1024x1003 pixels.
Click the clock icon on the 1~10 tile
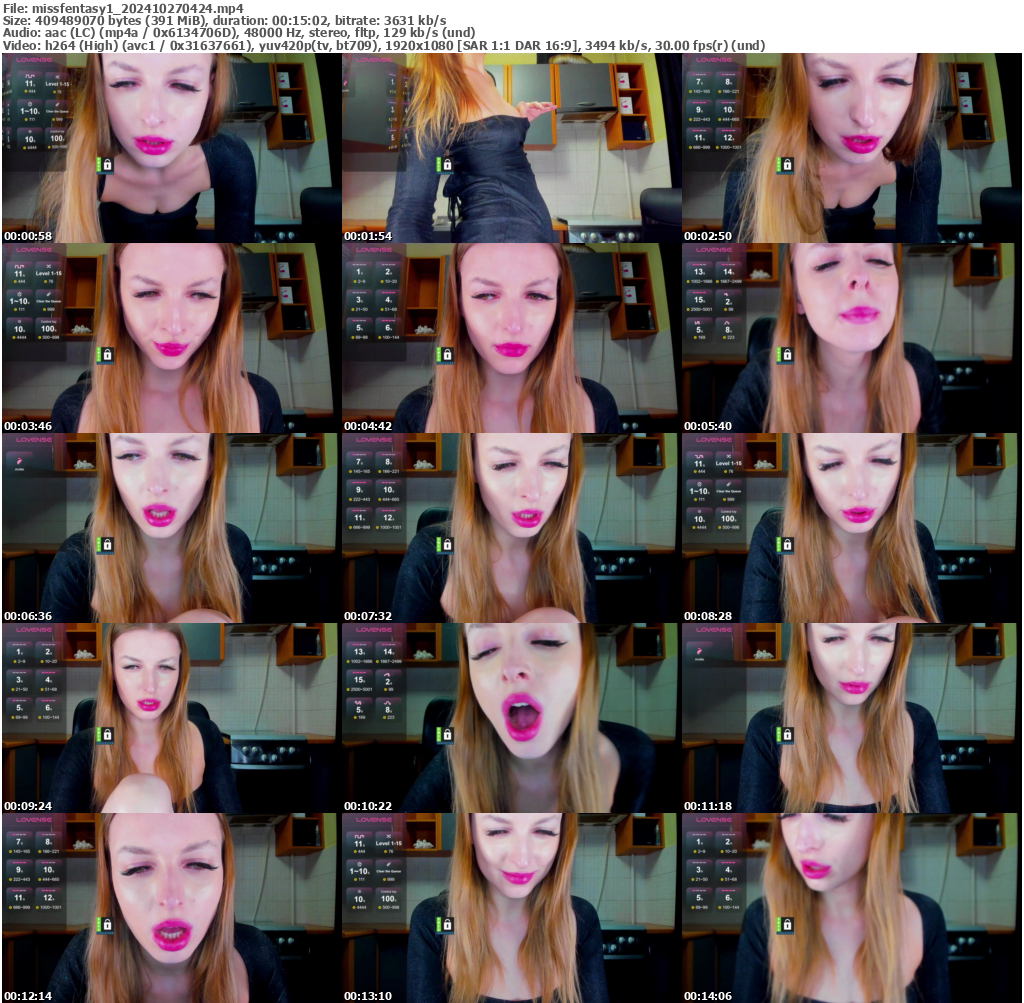[30, 103]
